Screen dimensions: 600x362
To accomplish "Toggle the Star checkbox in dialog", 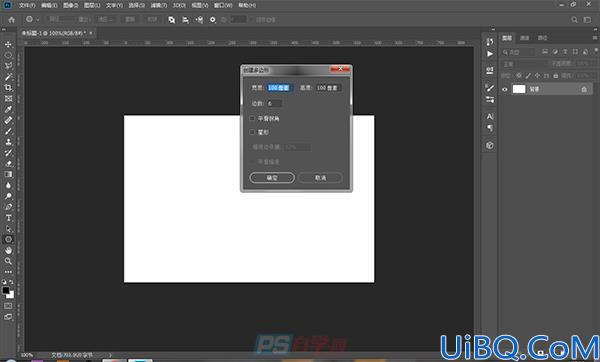I will tap(252, 132).
